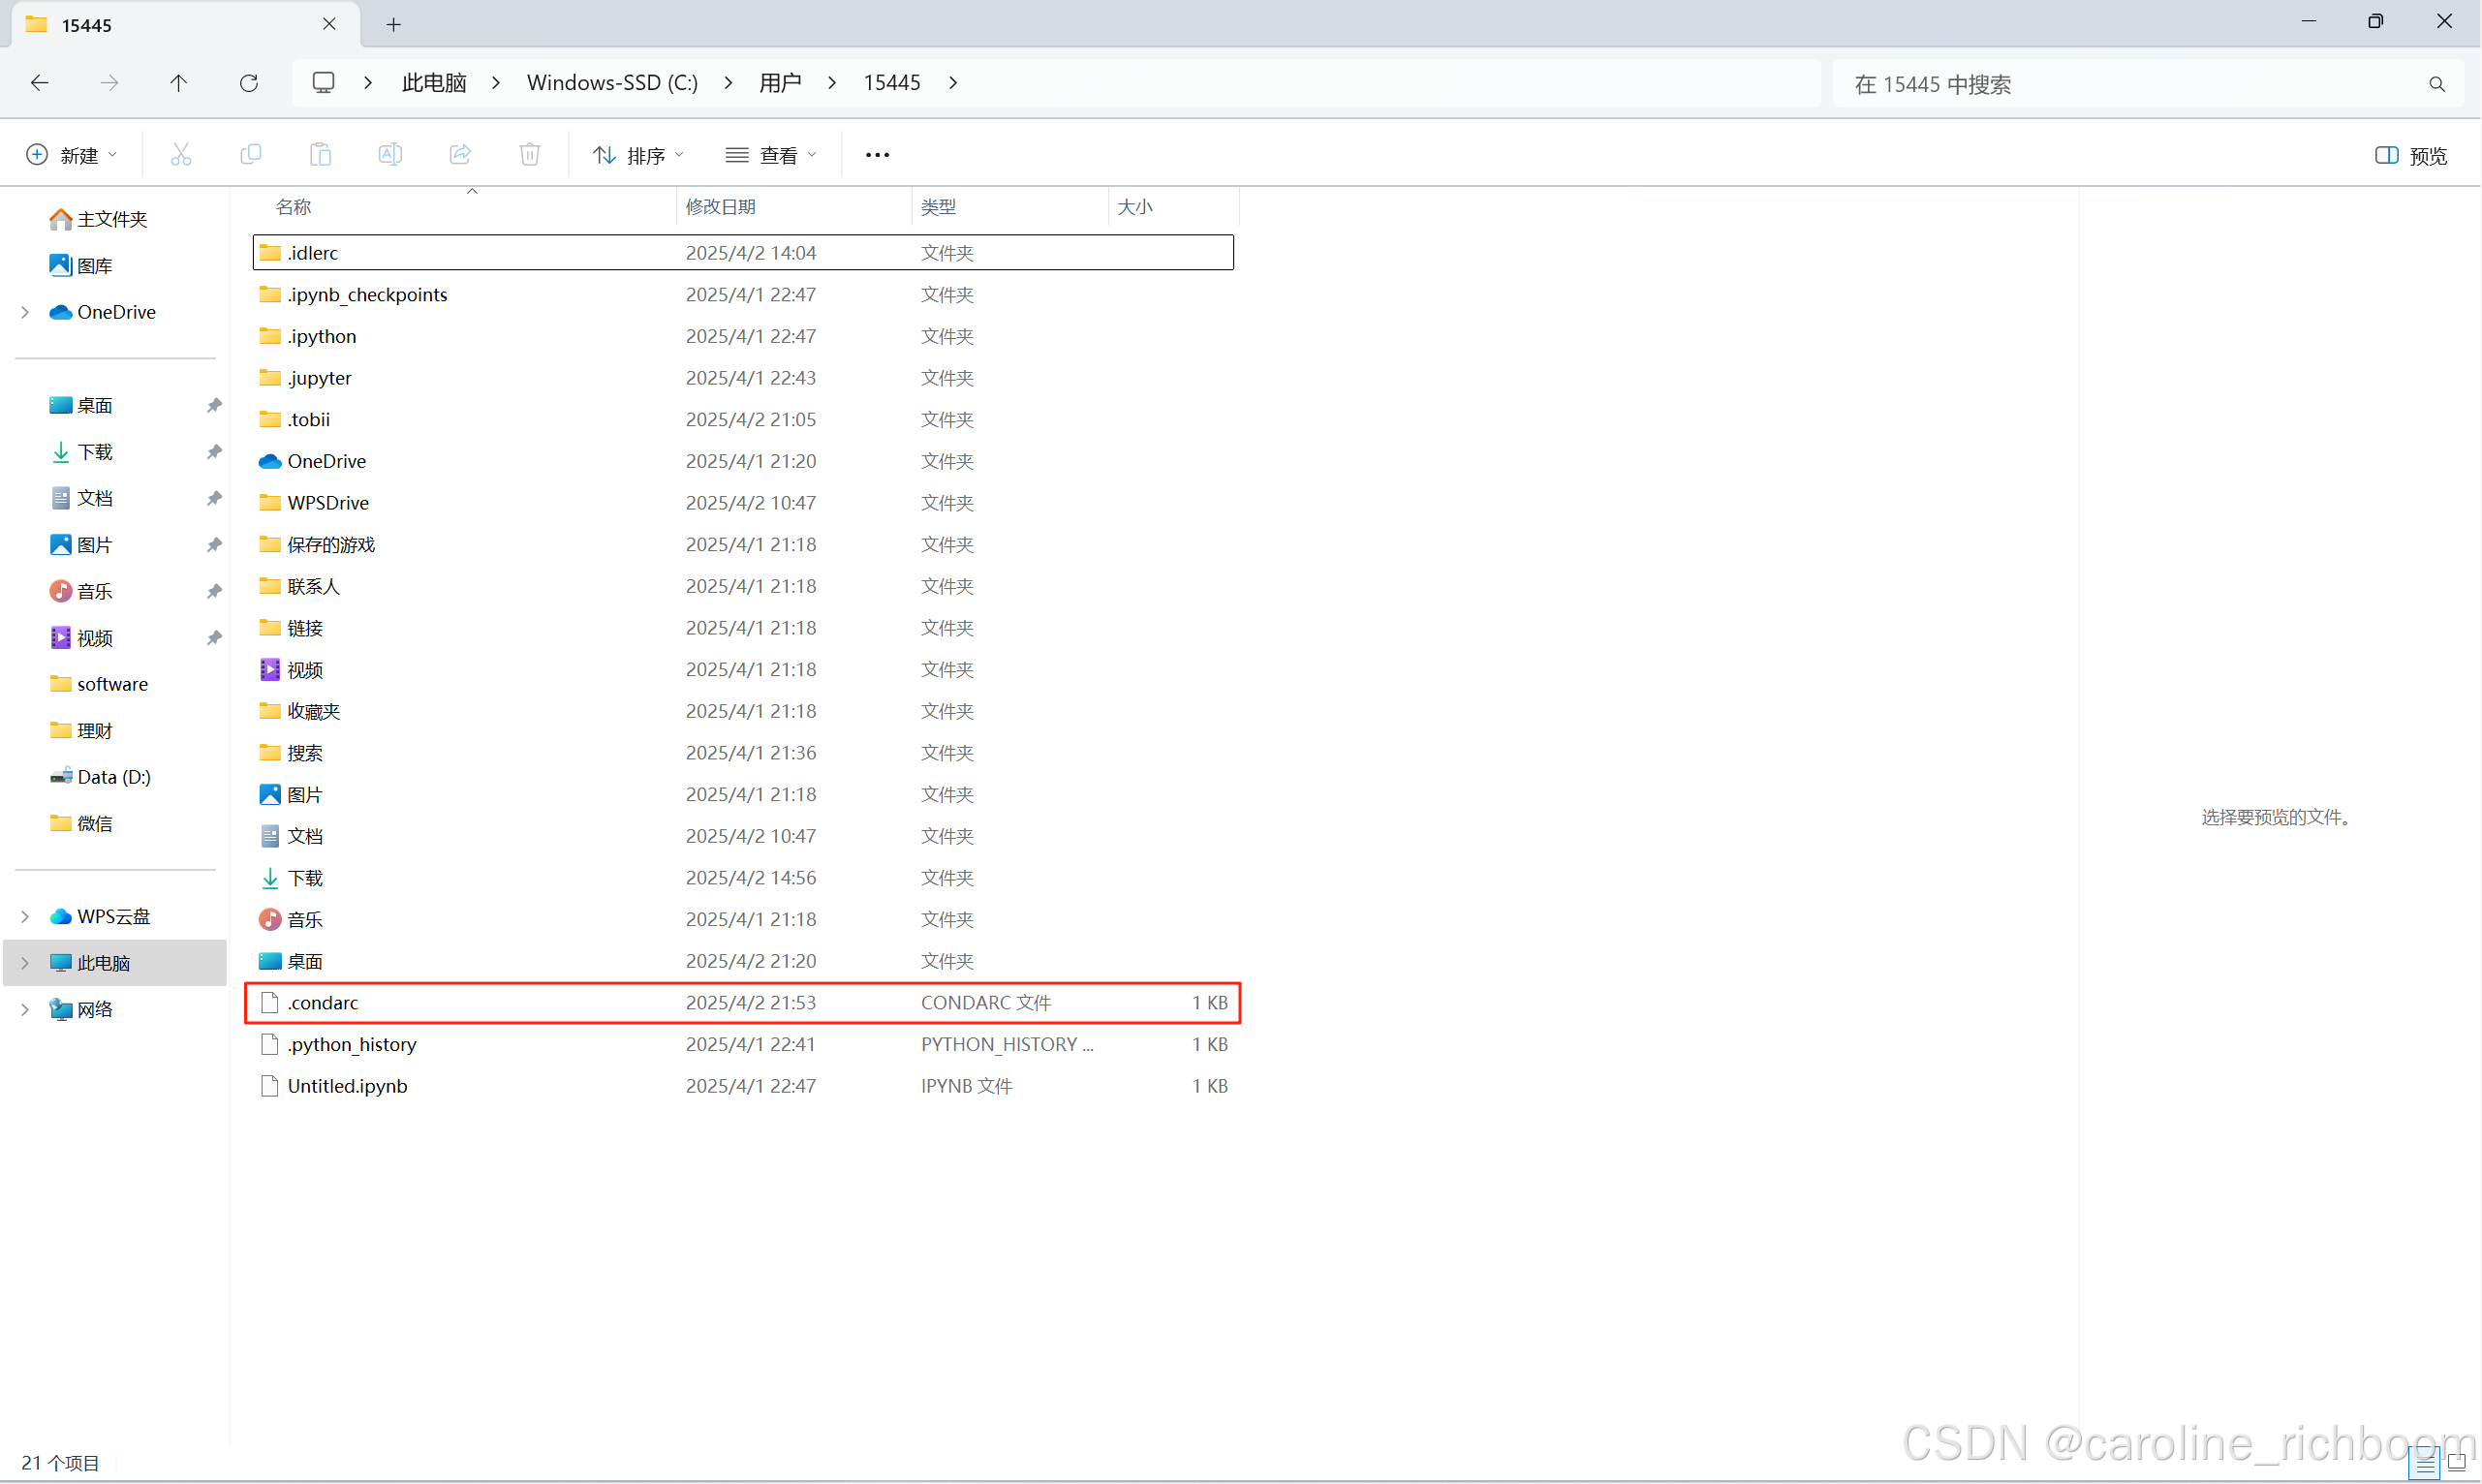This screenshot has width=2482, height=1484.
Task: Switch to details view in status bar
Action: [2425, 1464]
